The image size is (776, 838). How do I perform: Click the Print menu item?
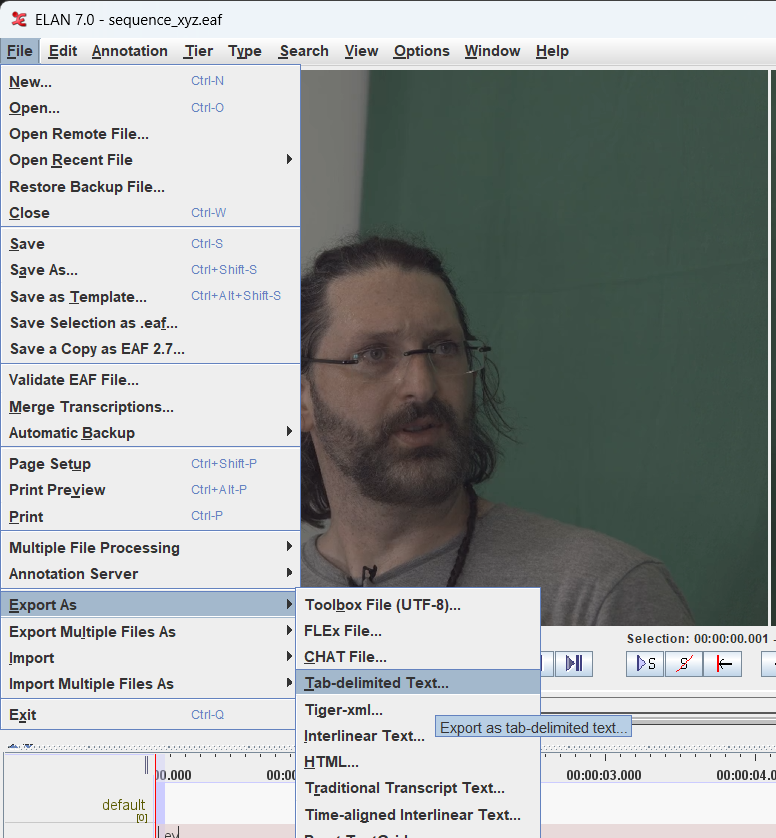[150, 516]
